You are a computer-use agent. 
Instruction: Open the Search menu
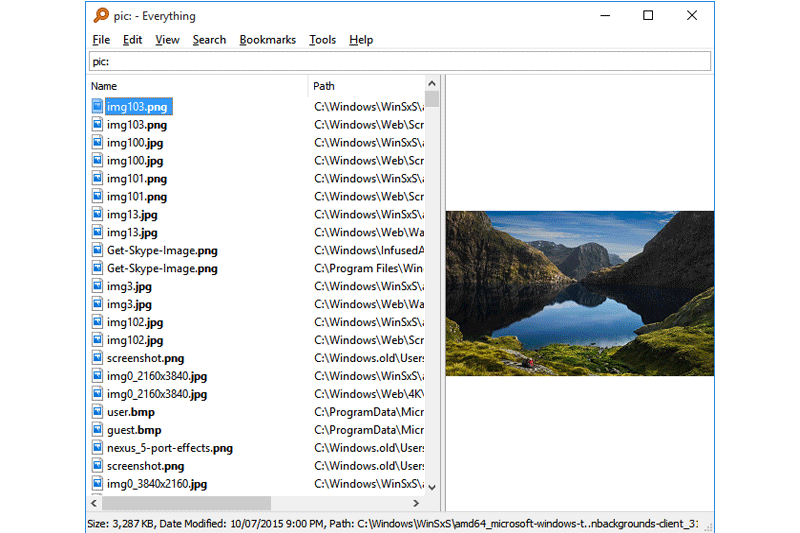coord(209,40)
